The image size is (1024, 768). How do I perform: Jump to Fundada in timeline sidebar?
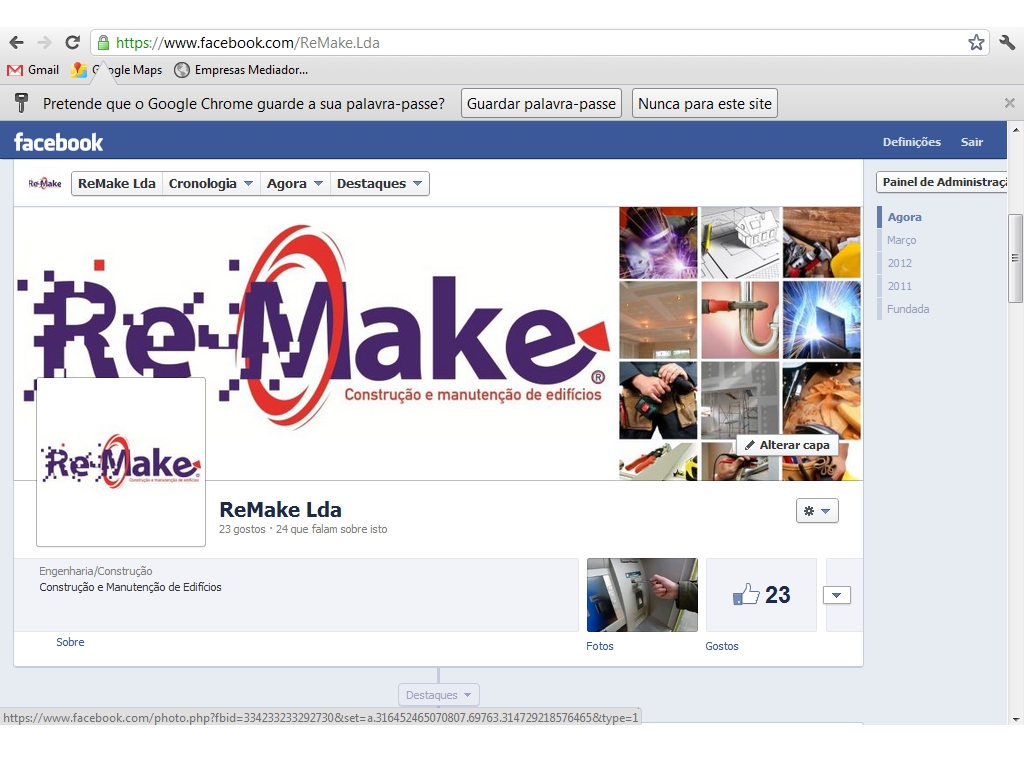click(x=908, y=309)
